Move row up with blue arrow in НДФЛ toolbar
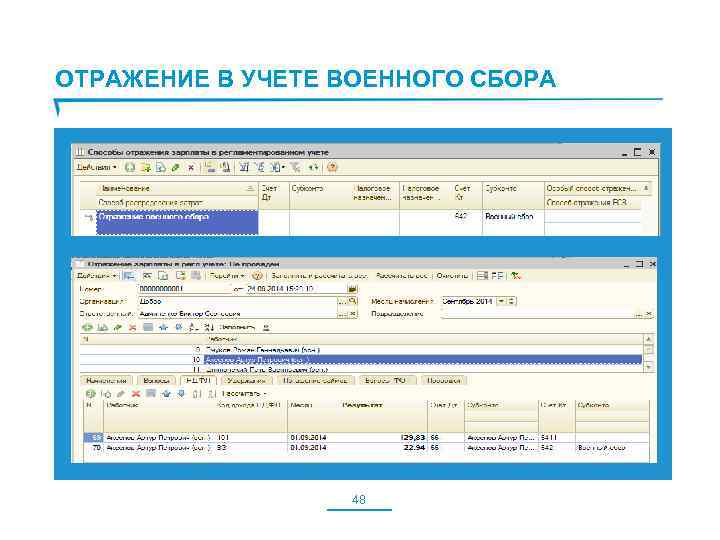720x540 pixels. (x=166, y=394)
